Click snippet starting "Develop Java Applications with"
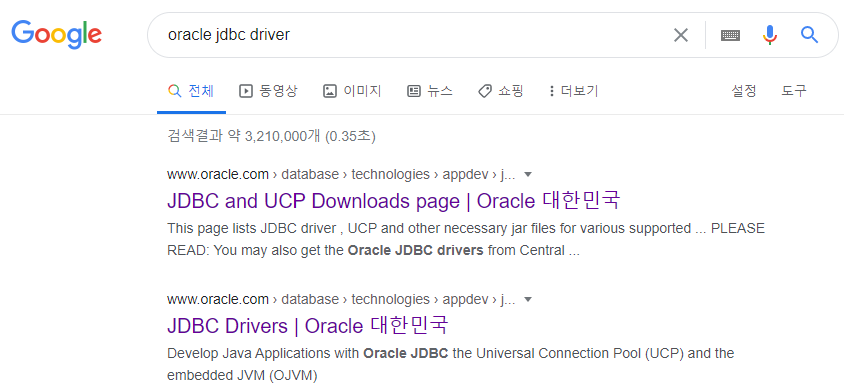Image resolution: width=844 pixels, height=383 pixels. [451, 364]
